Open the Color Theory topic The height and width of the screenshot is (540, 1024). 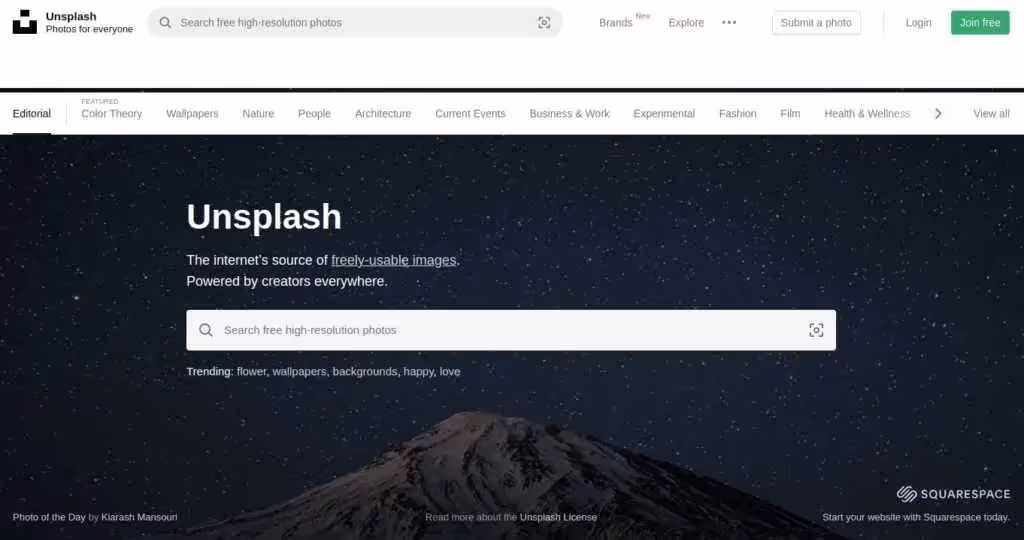112,114
